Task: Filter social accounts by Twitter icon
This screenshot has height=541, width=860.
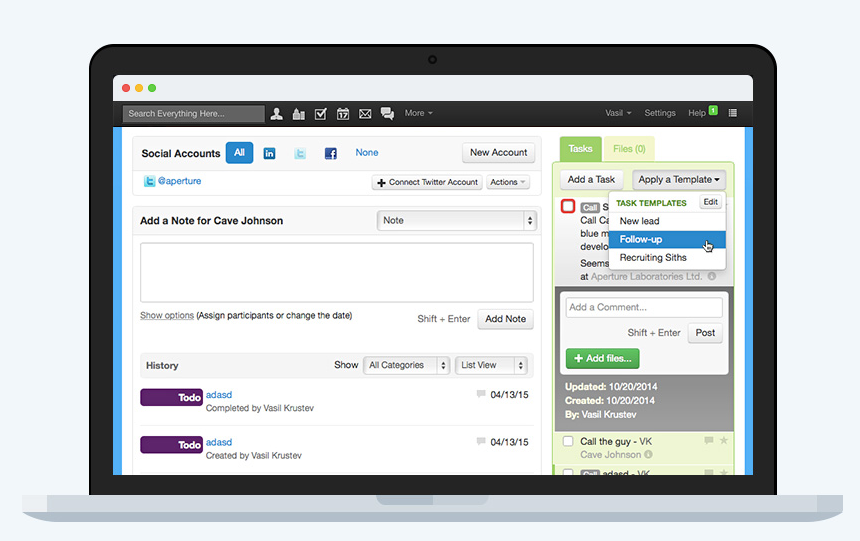Action: (299, 153)
